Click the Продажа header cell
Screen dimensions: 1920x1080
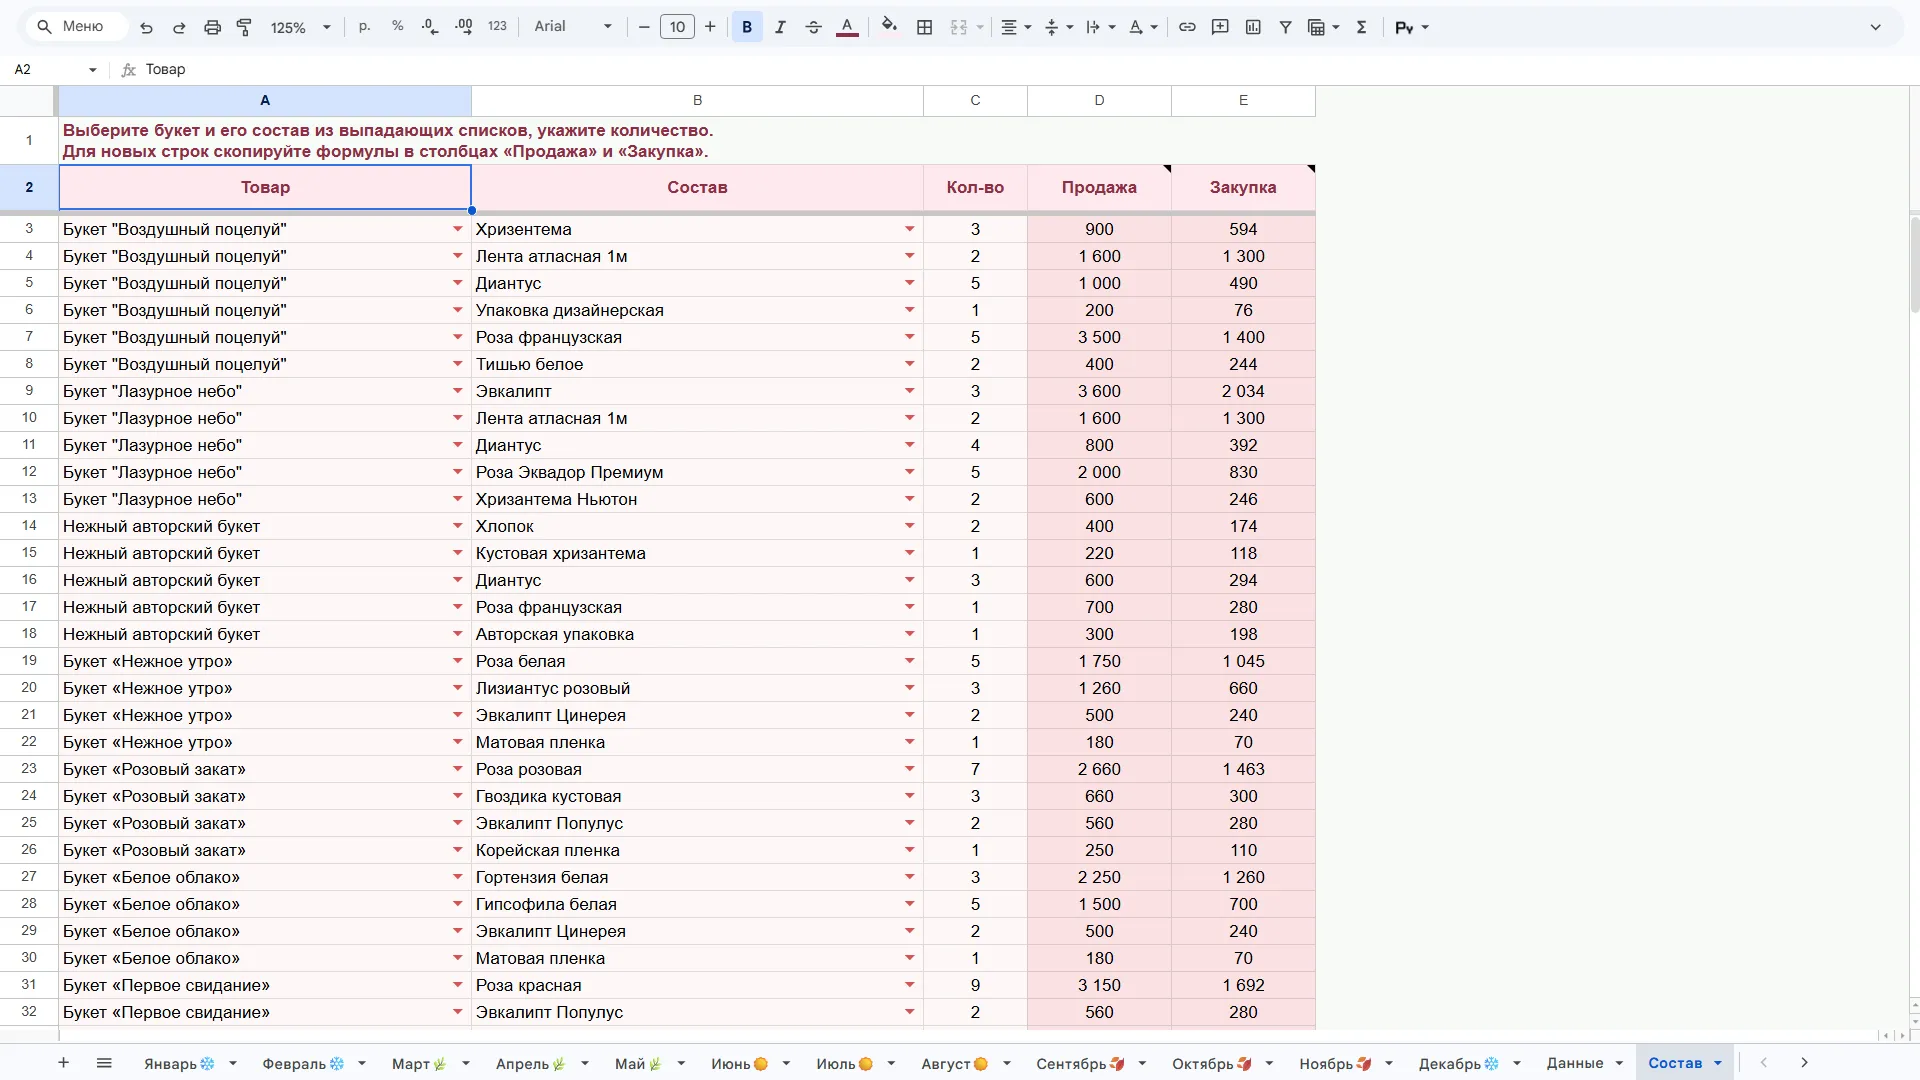click(1099, 187)
